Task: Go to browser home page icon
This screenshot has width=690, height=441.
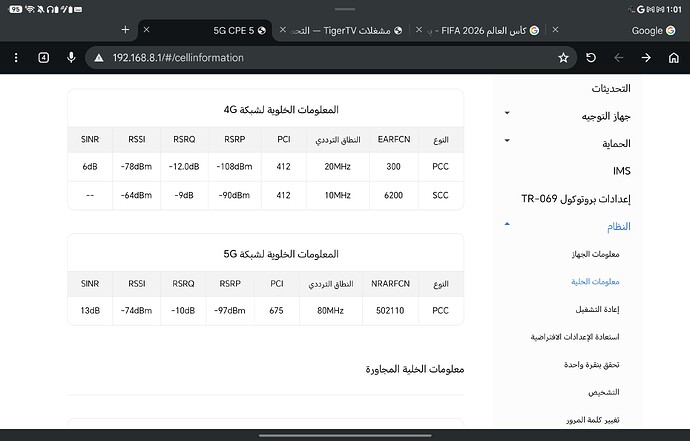Action: 674,58
